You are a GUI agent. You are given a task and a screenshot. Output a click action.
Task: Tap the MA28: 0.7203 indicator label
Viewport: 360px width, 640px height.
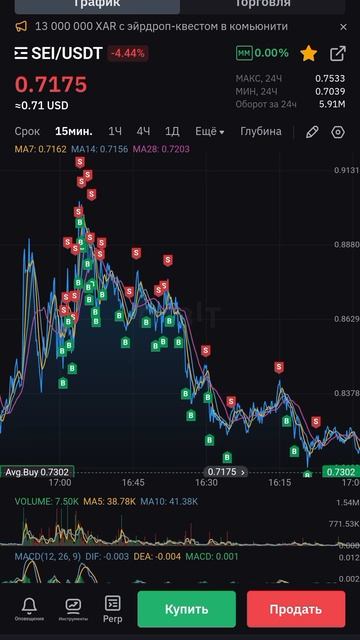161,149
